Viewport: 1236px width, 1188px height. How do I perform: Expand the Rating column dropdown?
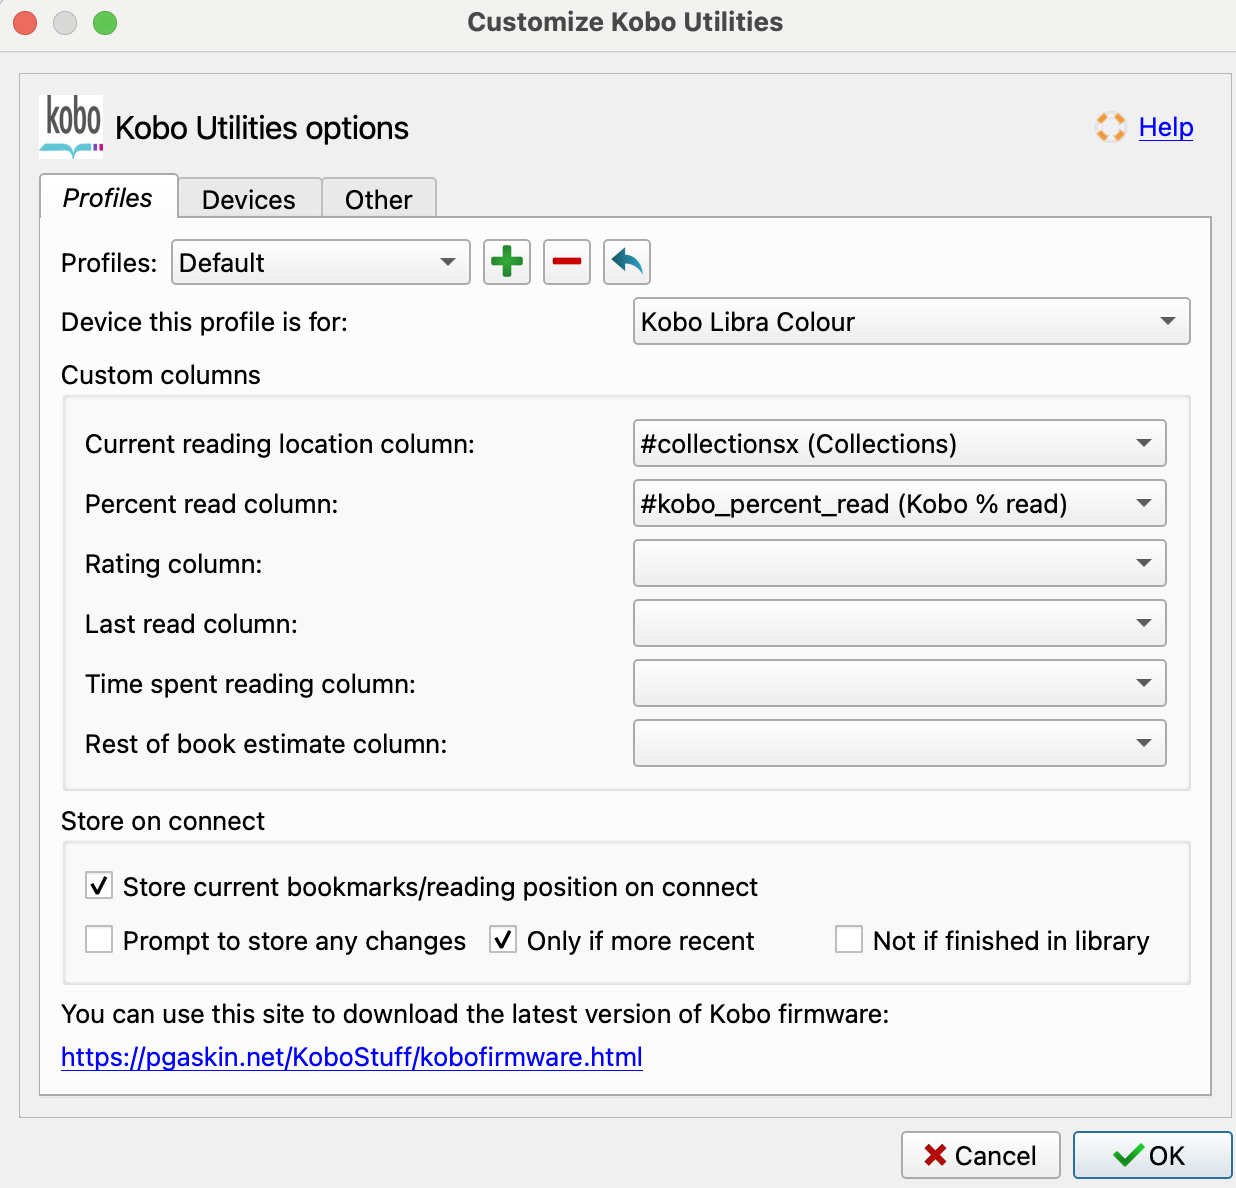coord(899,563)
